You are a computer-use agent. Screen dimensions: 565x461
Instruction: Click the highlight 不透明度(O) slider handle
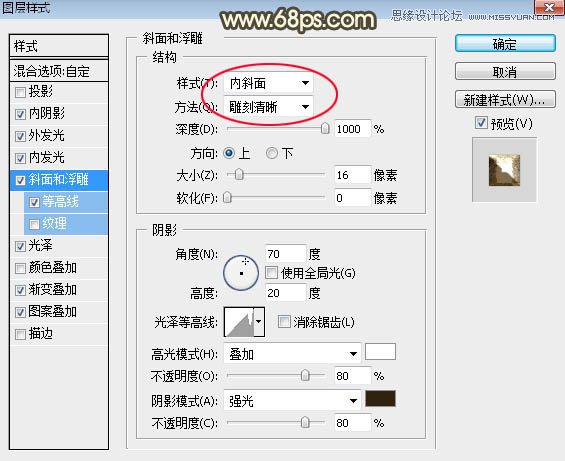point(305,376)
